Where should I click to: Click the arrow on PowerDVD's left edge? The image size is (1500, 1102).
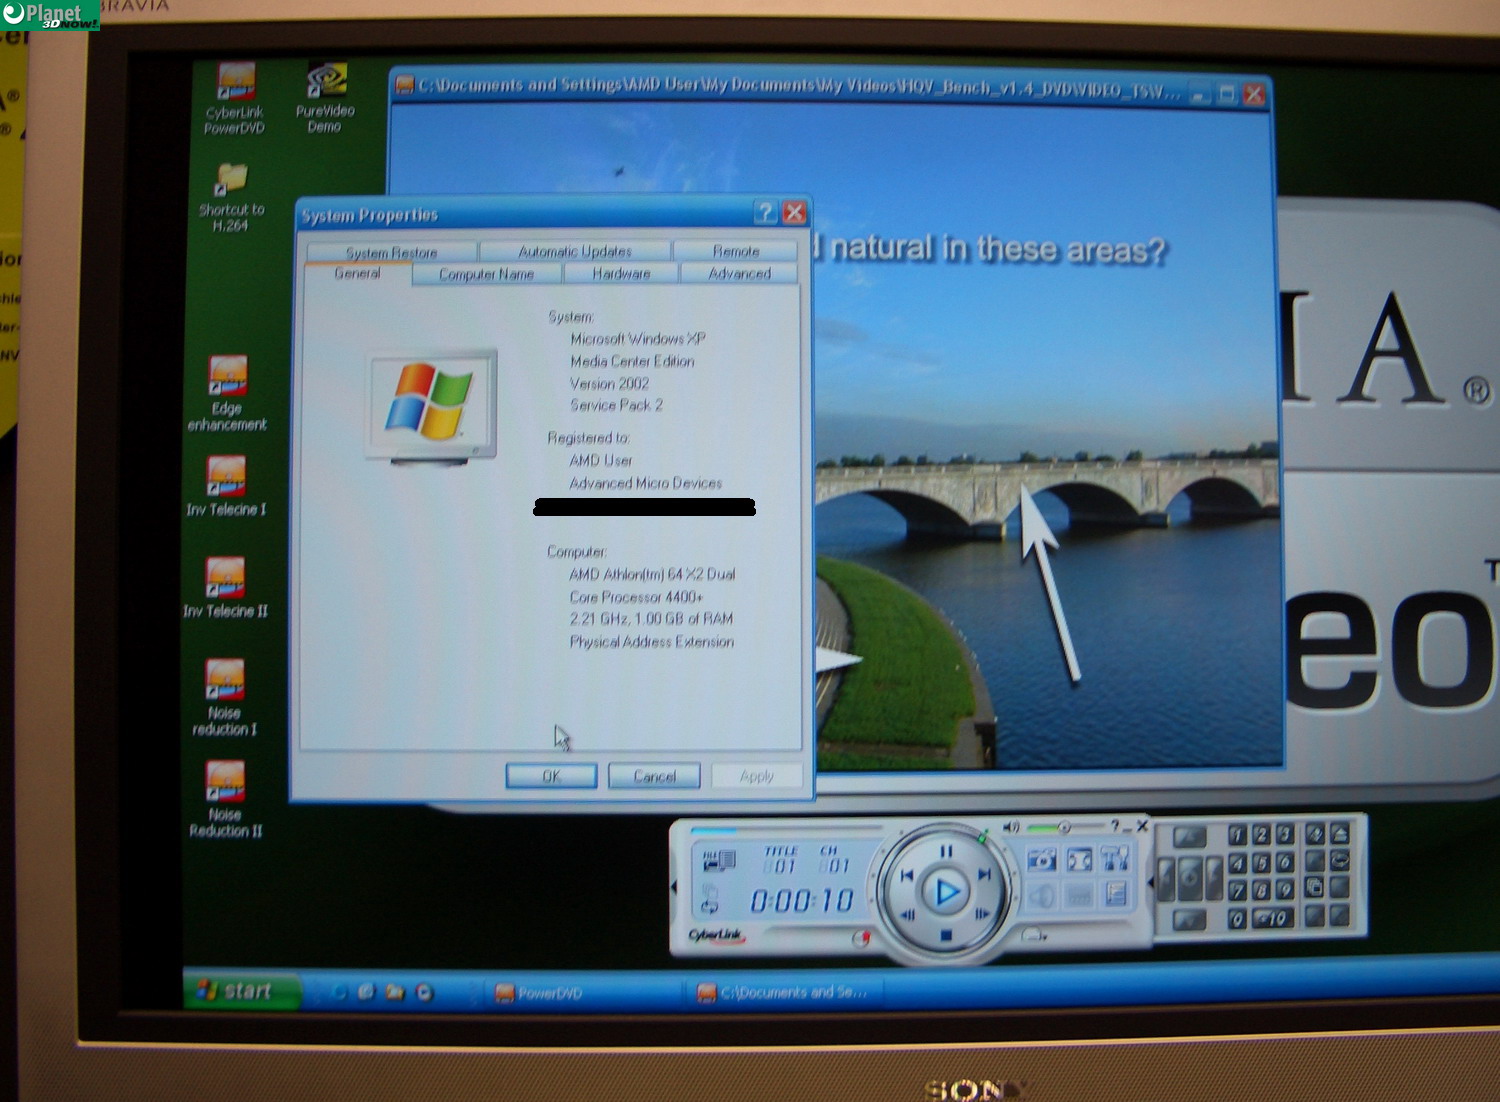pyautogui.click(x=674, y=886)
